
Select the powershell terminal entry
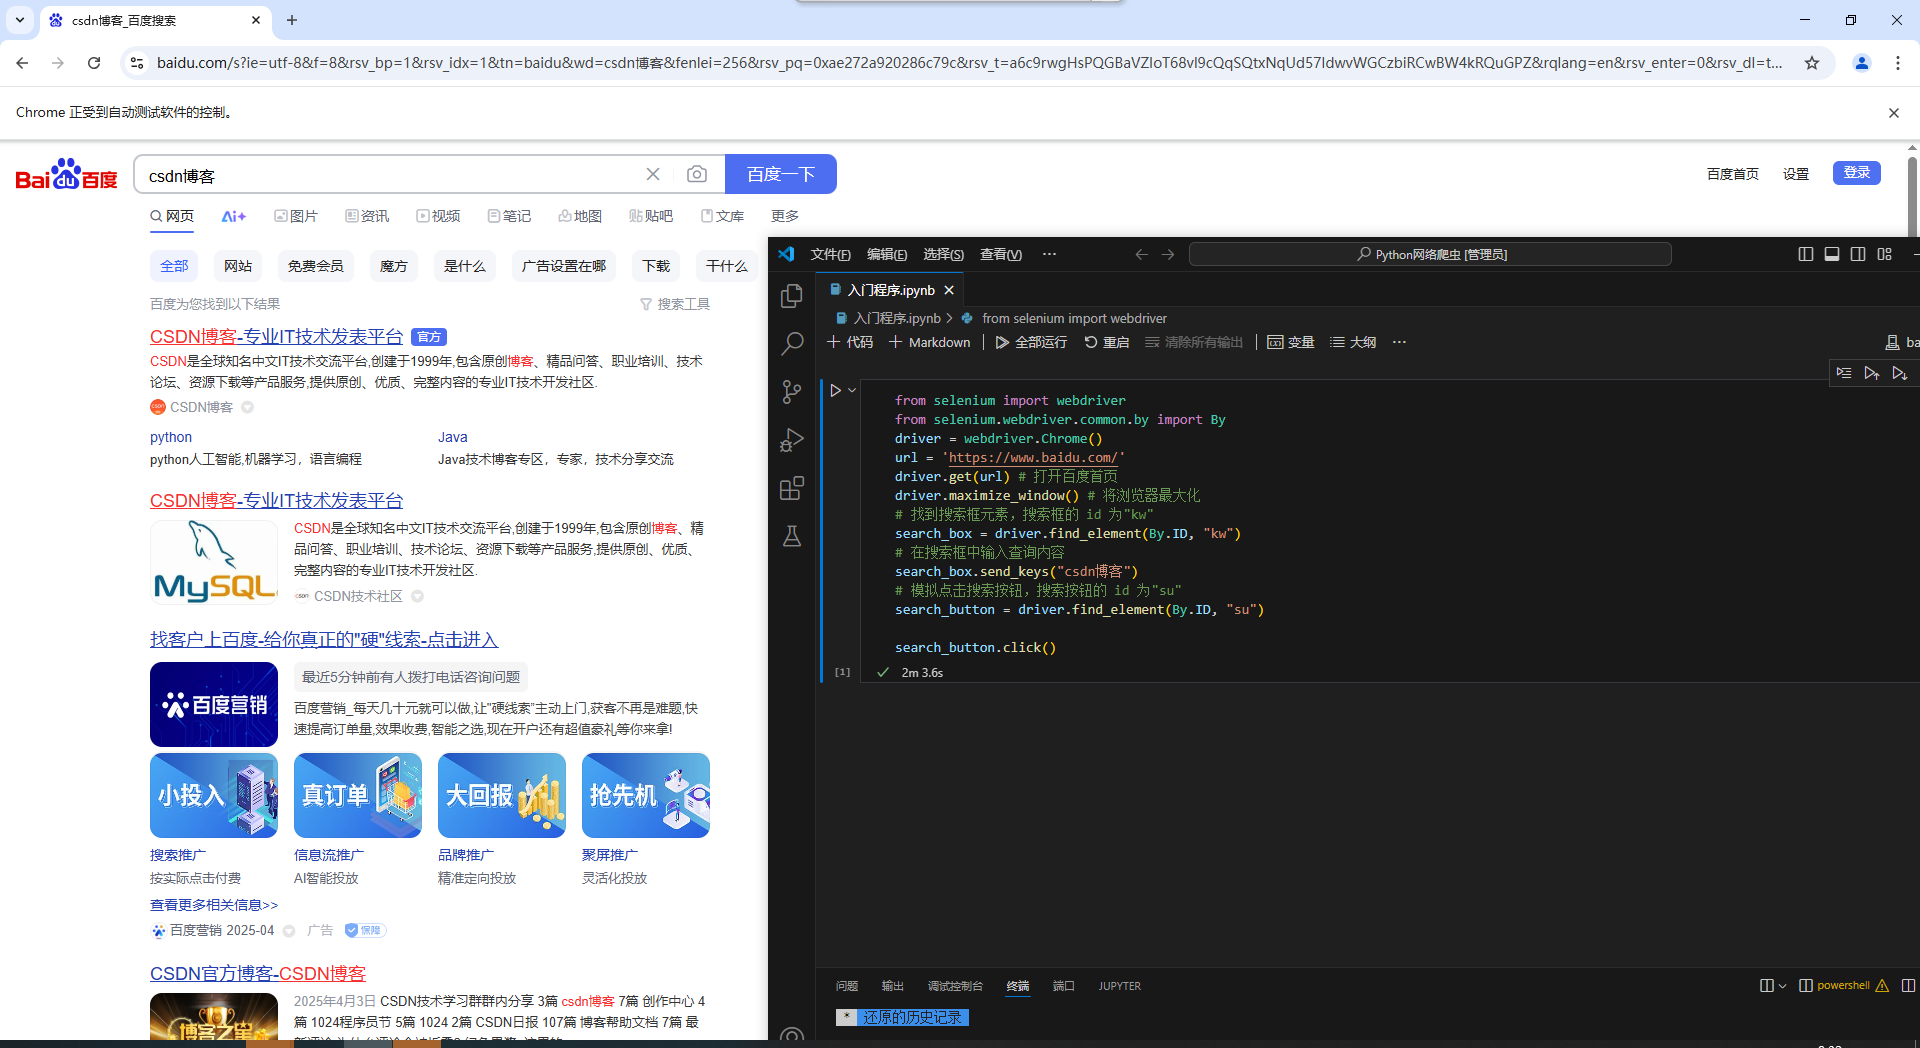(x=1843, y=986)
